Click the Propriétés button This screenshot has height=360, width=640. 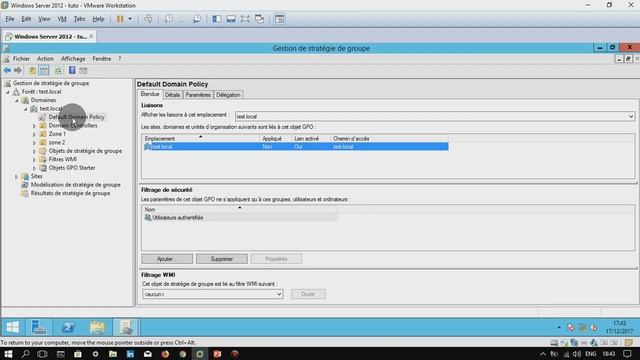point(276,259)
